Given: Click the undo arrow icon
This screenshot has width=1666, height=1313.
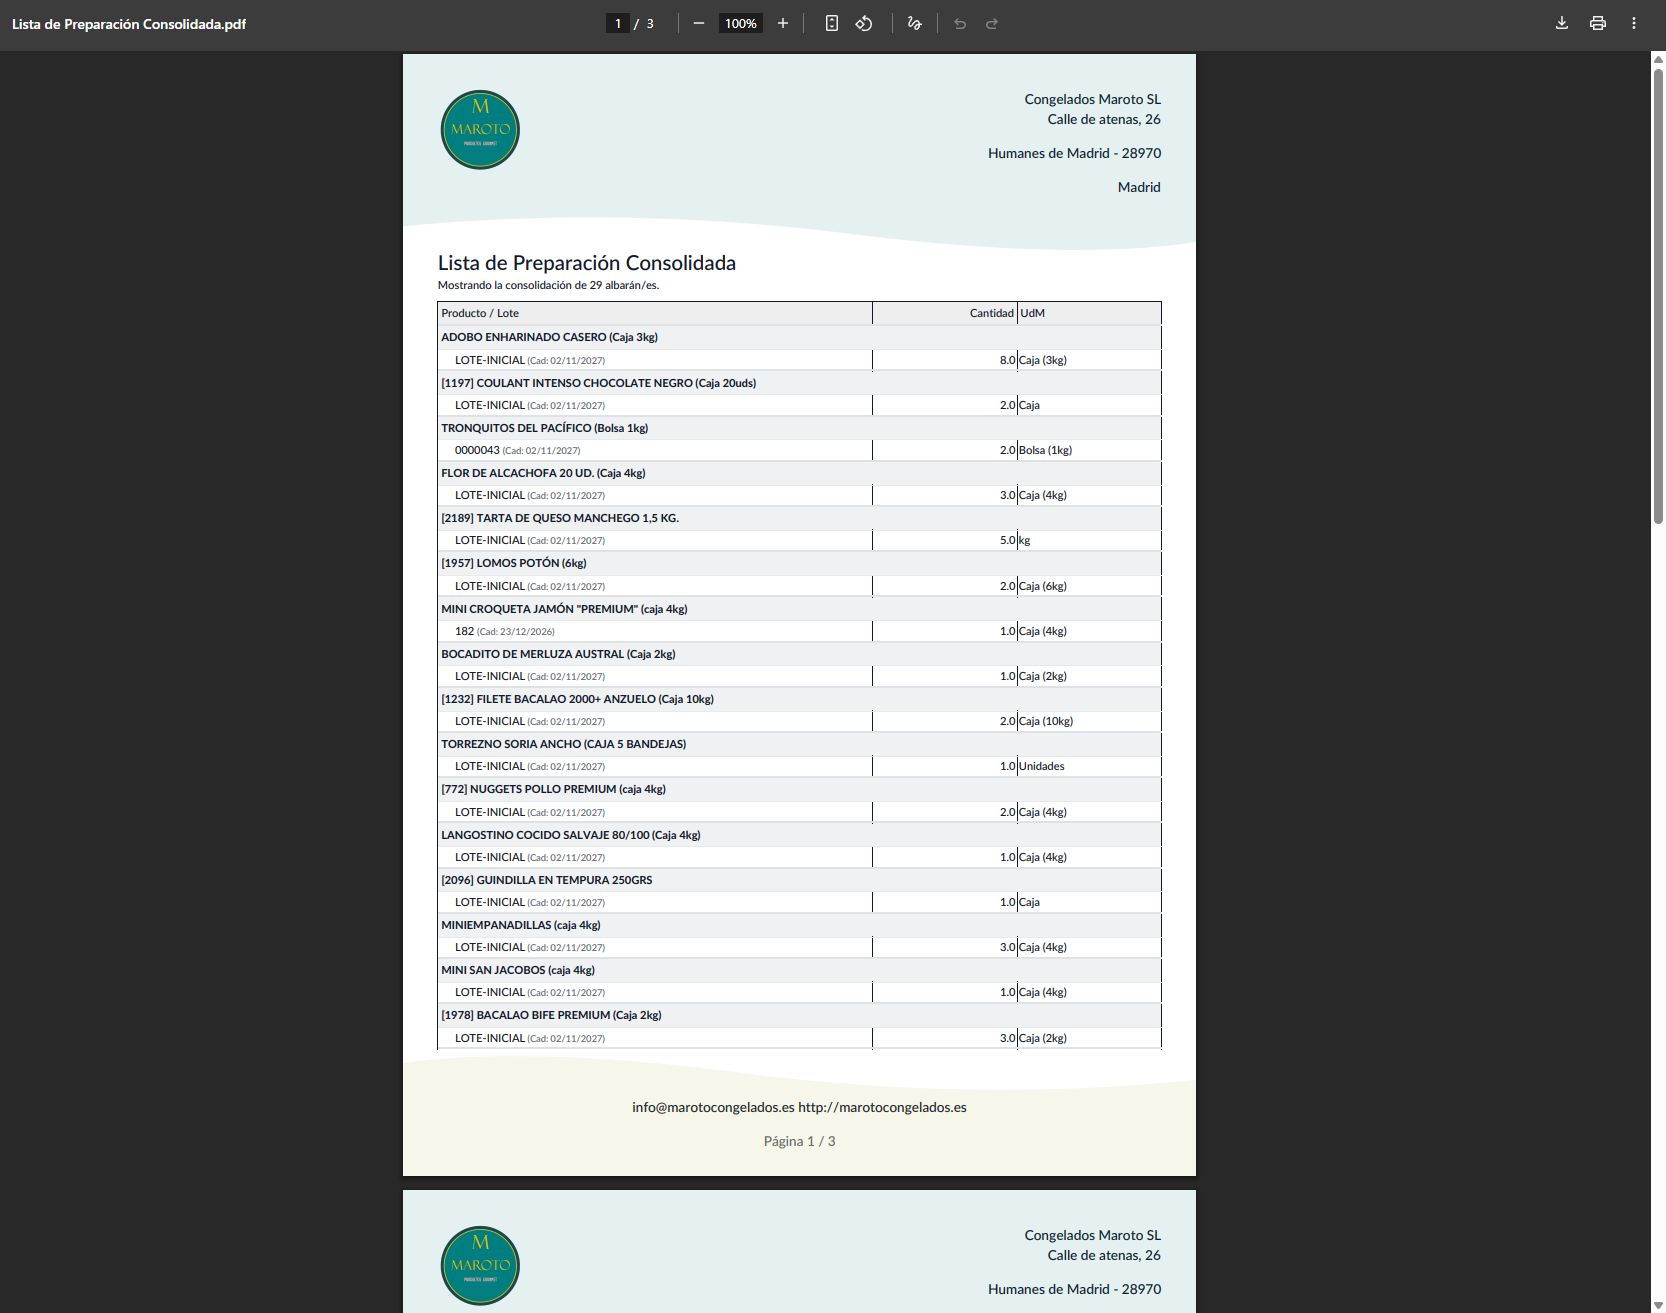Looking at the screenshot, I should 960,23.
